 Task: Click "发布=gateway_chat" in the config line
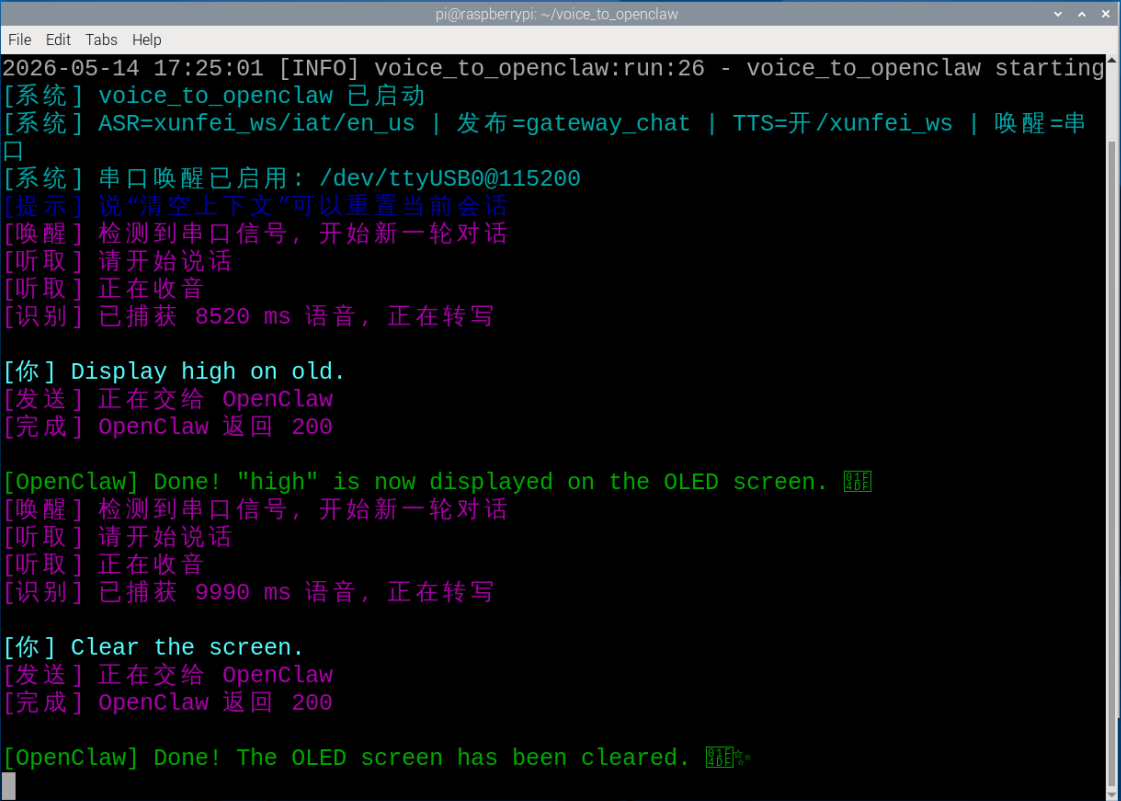(573, 123)
